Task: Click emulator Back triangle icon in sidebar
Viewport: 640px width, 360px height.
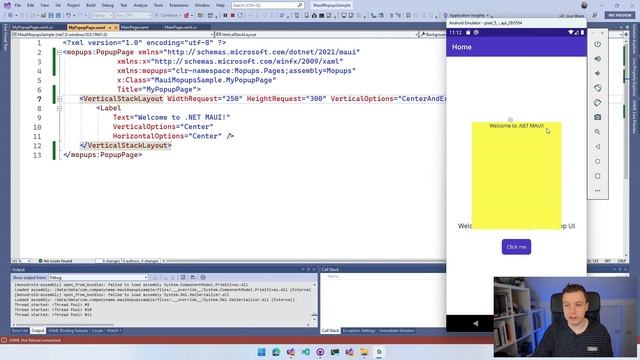Action: 598,147
